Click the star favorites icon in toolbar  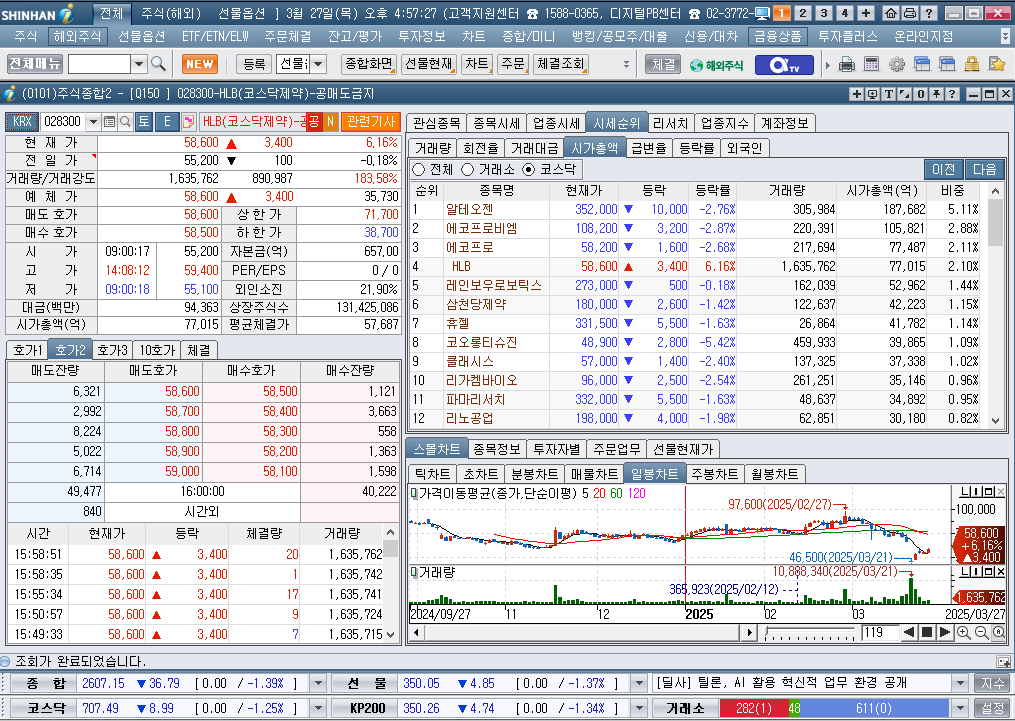(x=997, y=64)
